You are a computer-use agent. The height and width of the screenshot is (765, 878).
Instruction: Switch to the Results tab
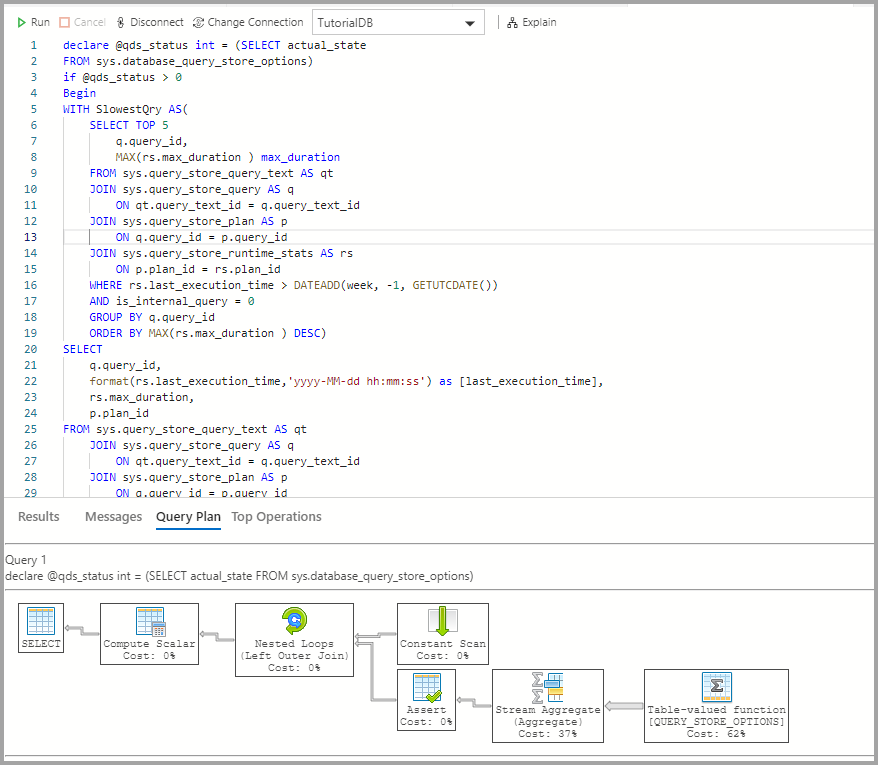click(38, 516)
